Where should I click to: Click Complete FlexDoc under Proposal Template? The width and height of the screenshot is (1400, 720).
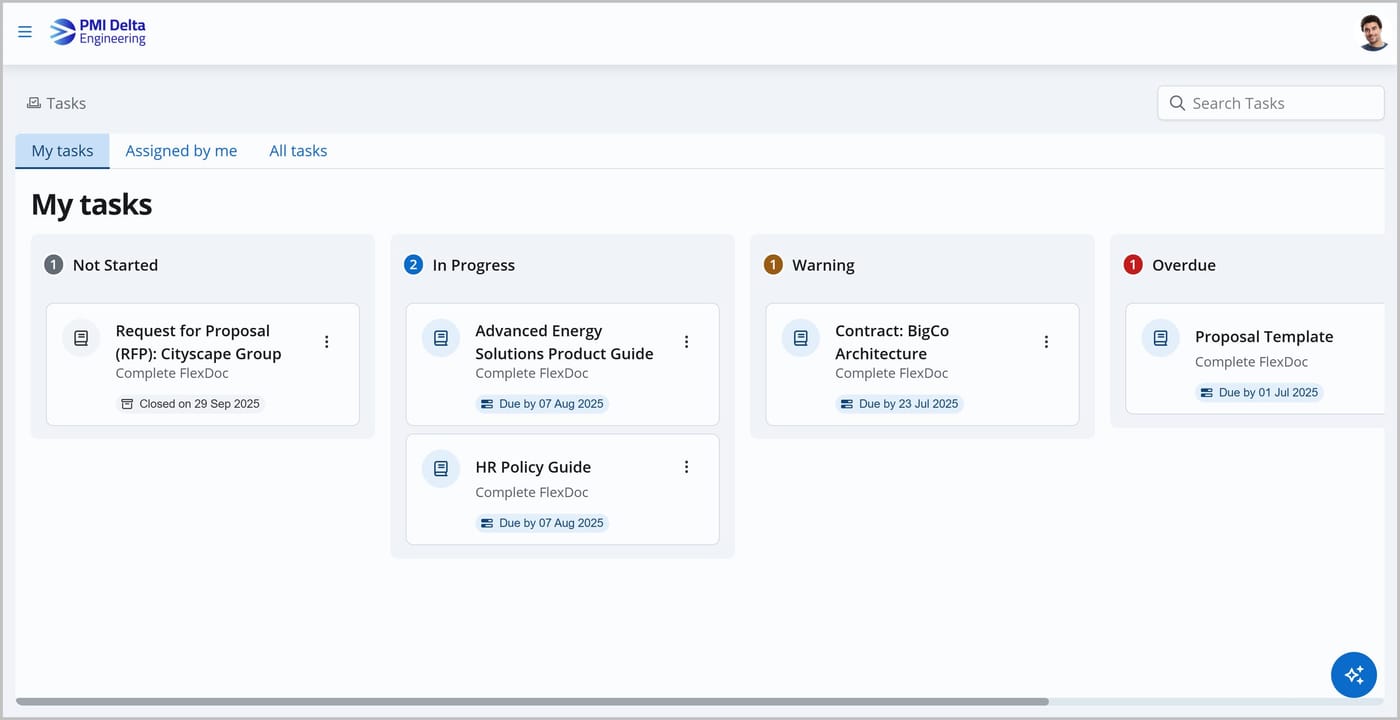pyautogui.click(x=1251, y=362)
